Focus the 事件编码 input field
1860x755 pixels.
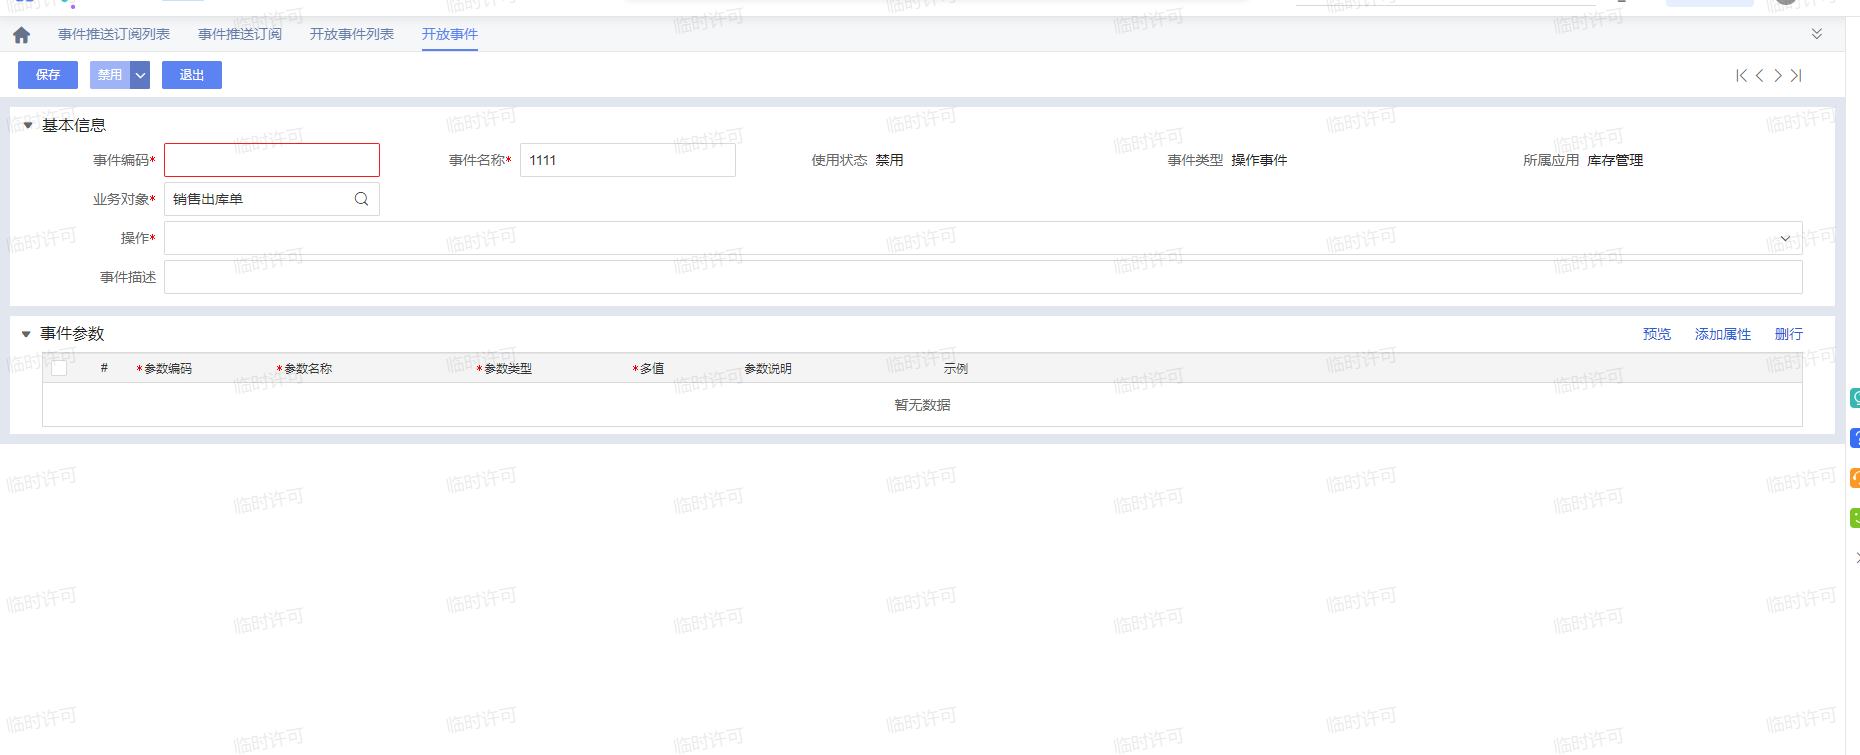[272, 160]
